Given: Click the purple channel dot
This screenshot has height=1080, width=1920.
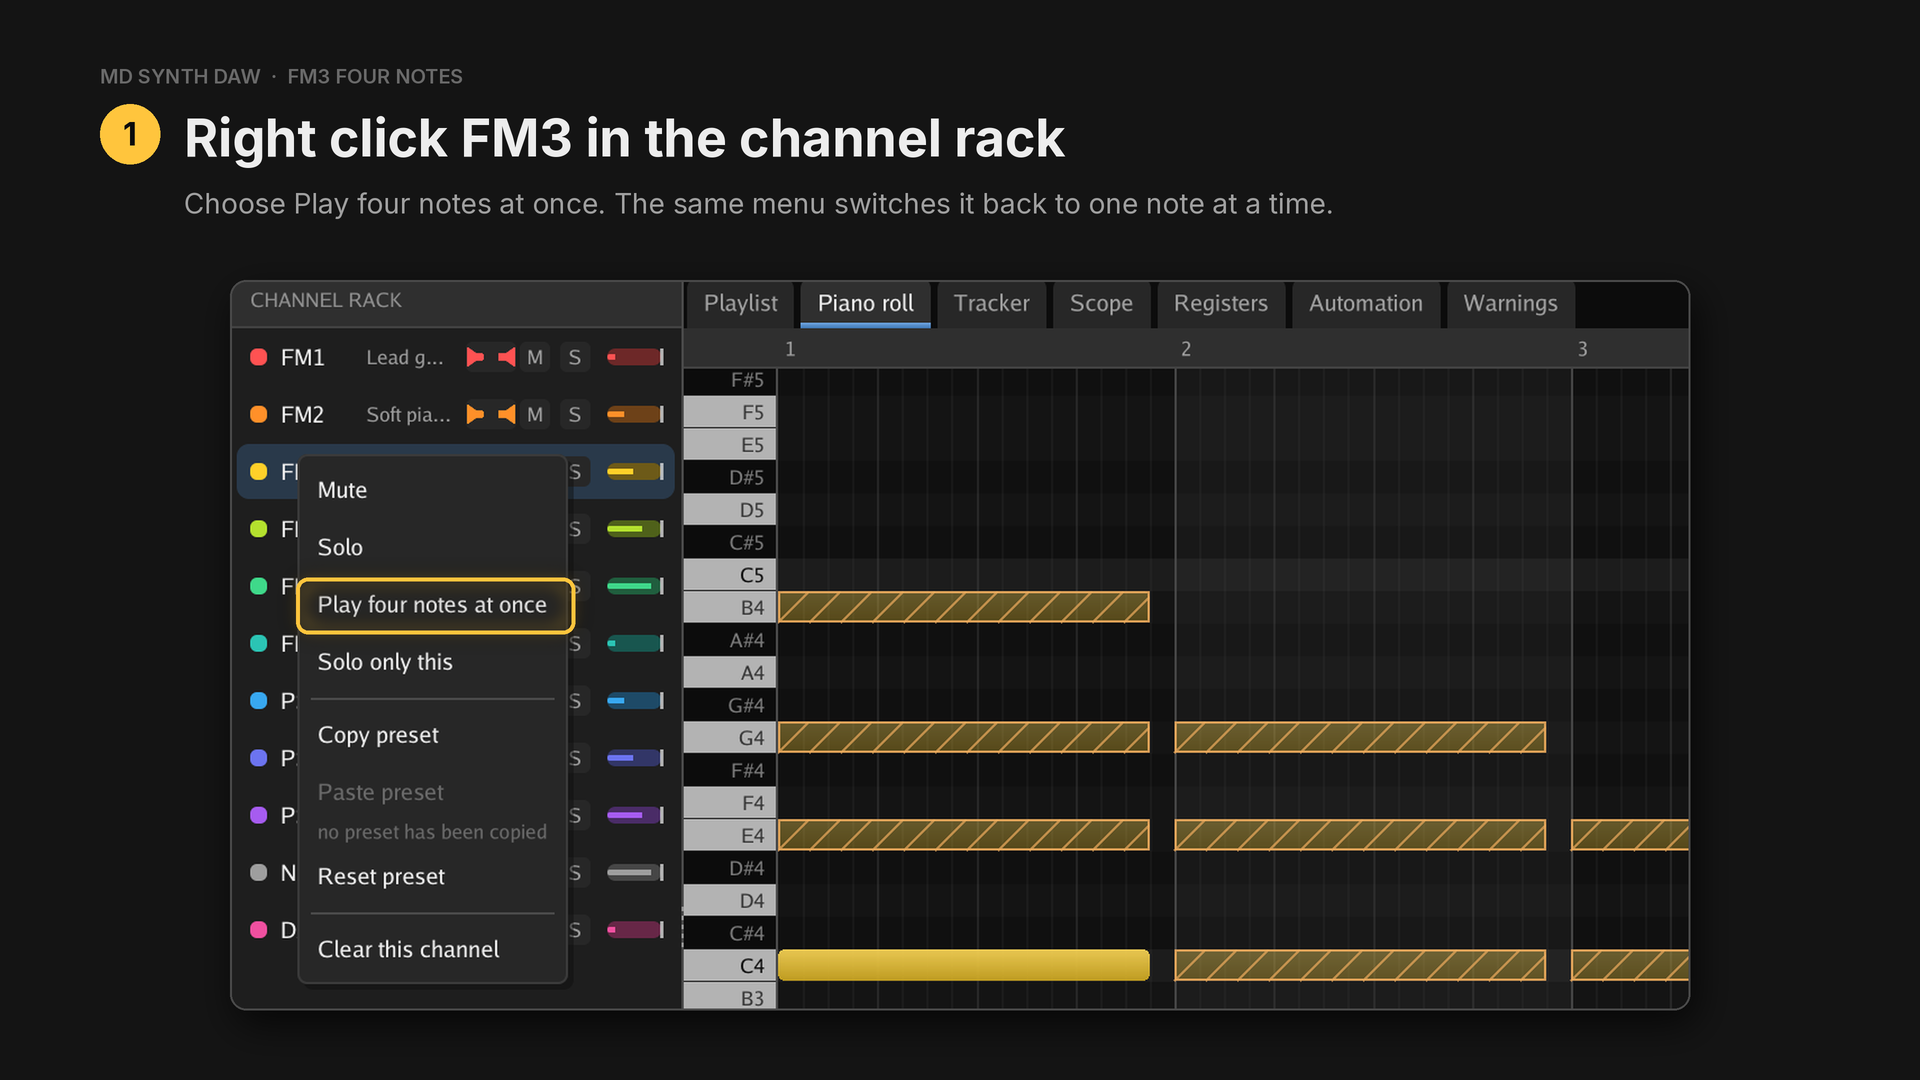Looking at the screenshot, I should pyautogui.click(x=259, y=815).
